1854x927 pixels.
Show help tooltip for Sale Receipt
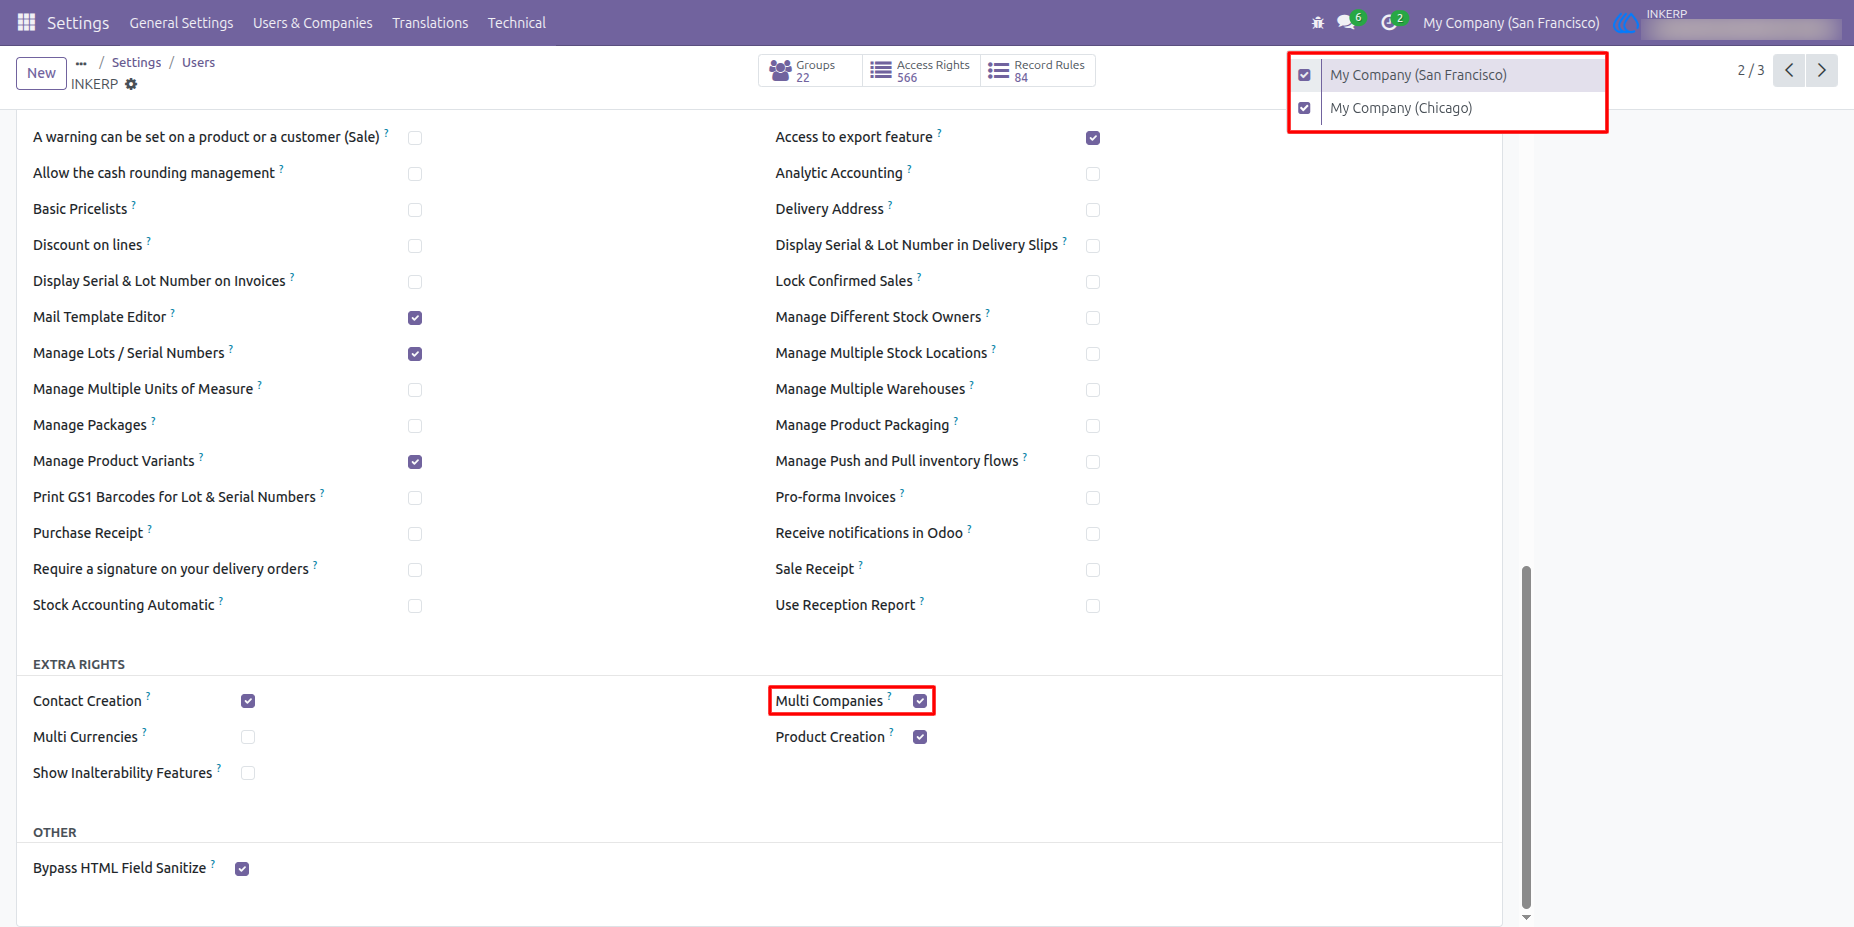[x=860, y=564]
